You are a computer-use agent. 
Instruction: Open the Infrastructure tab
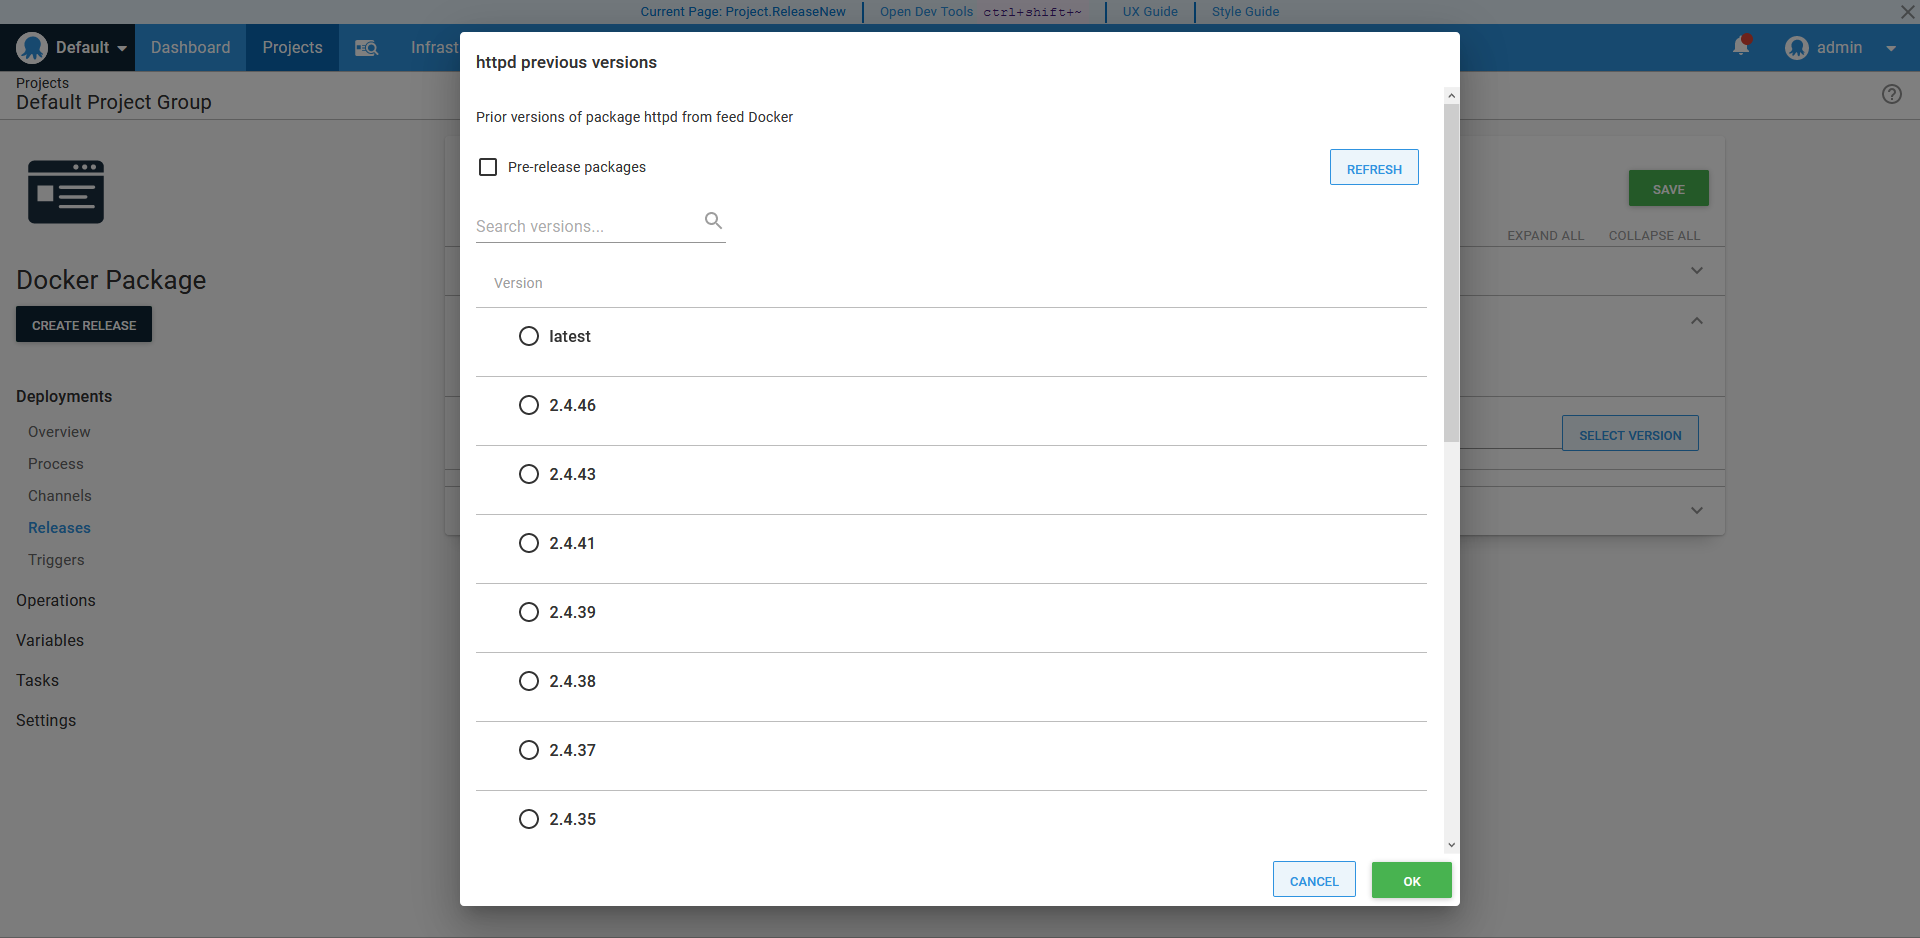pos(435,48)
